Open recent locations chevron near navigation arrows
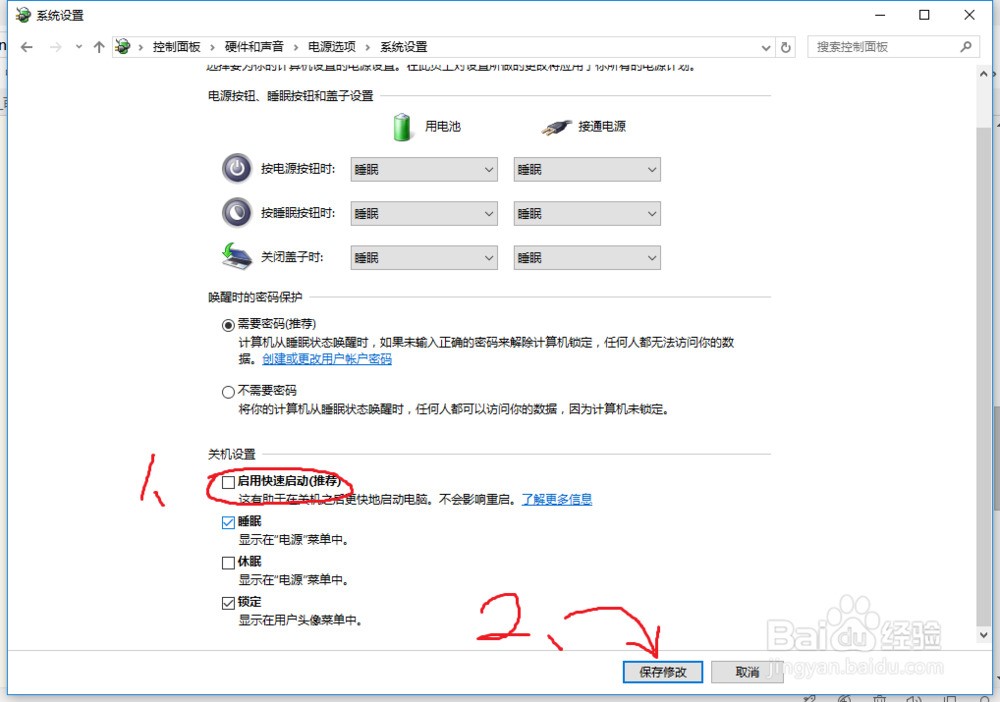 coord(78,47)
